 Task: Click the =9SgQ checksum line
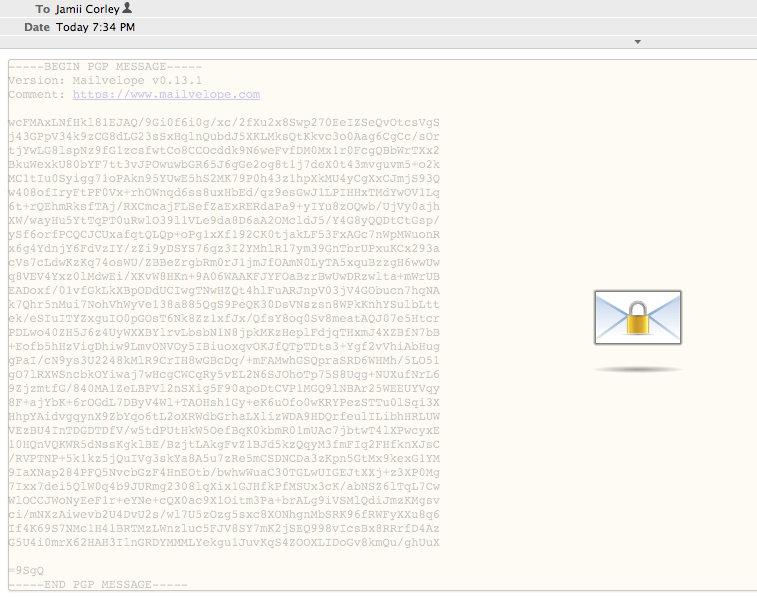(x=27, y=569)
